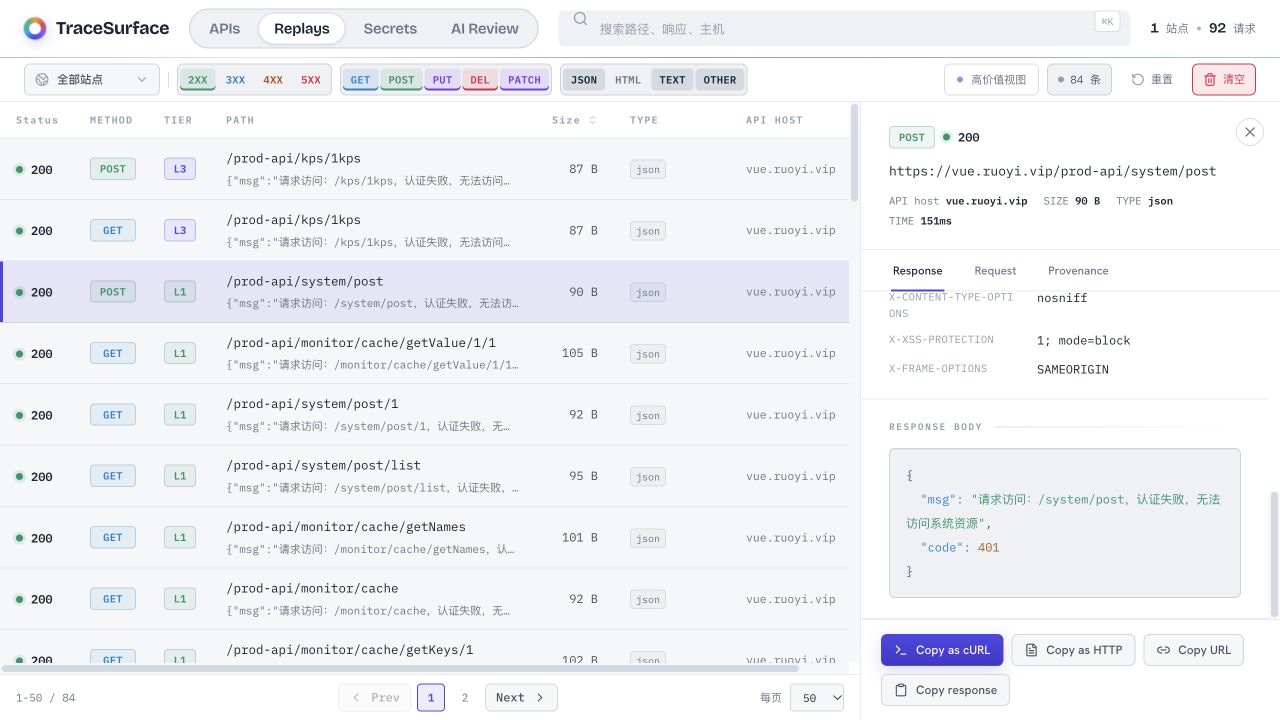This screenshot has width=1280, height=720.
Task: Copy the response body
Action: (945, 690)
